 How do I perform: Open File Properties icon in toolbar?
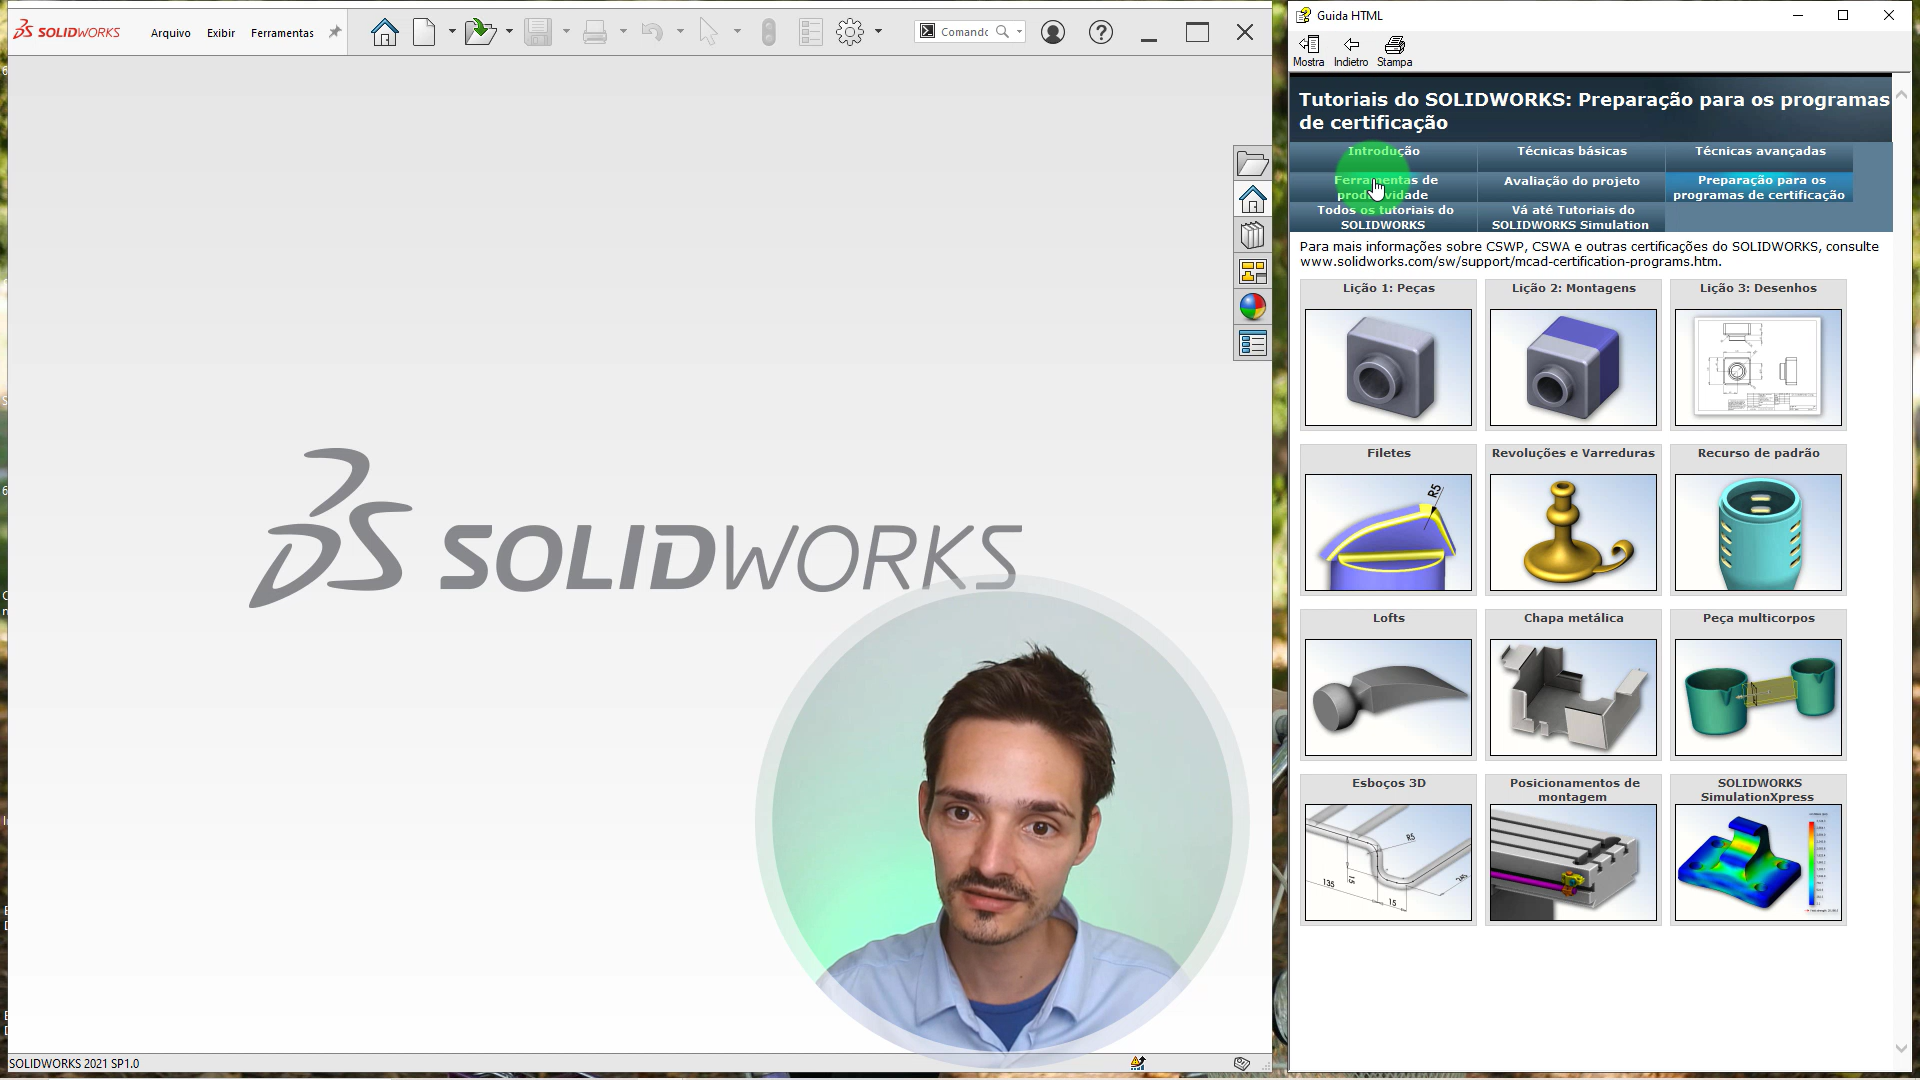(811, 33)
